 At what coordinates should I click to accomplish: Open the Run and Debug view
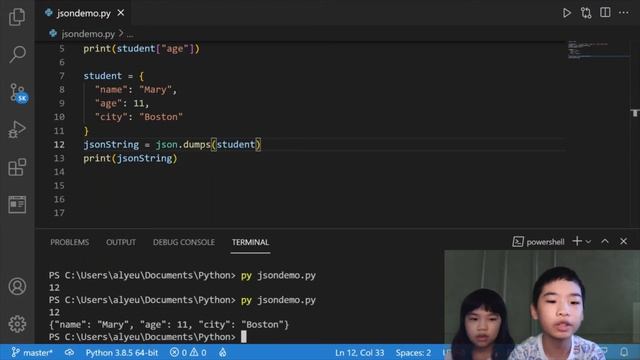click(x=17, y=129)
